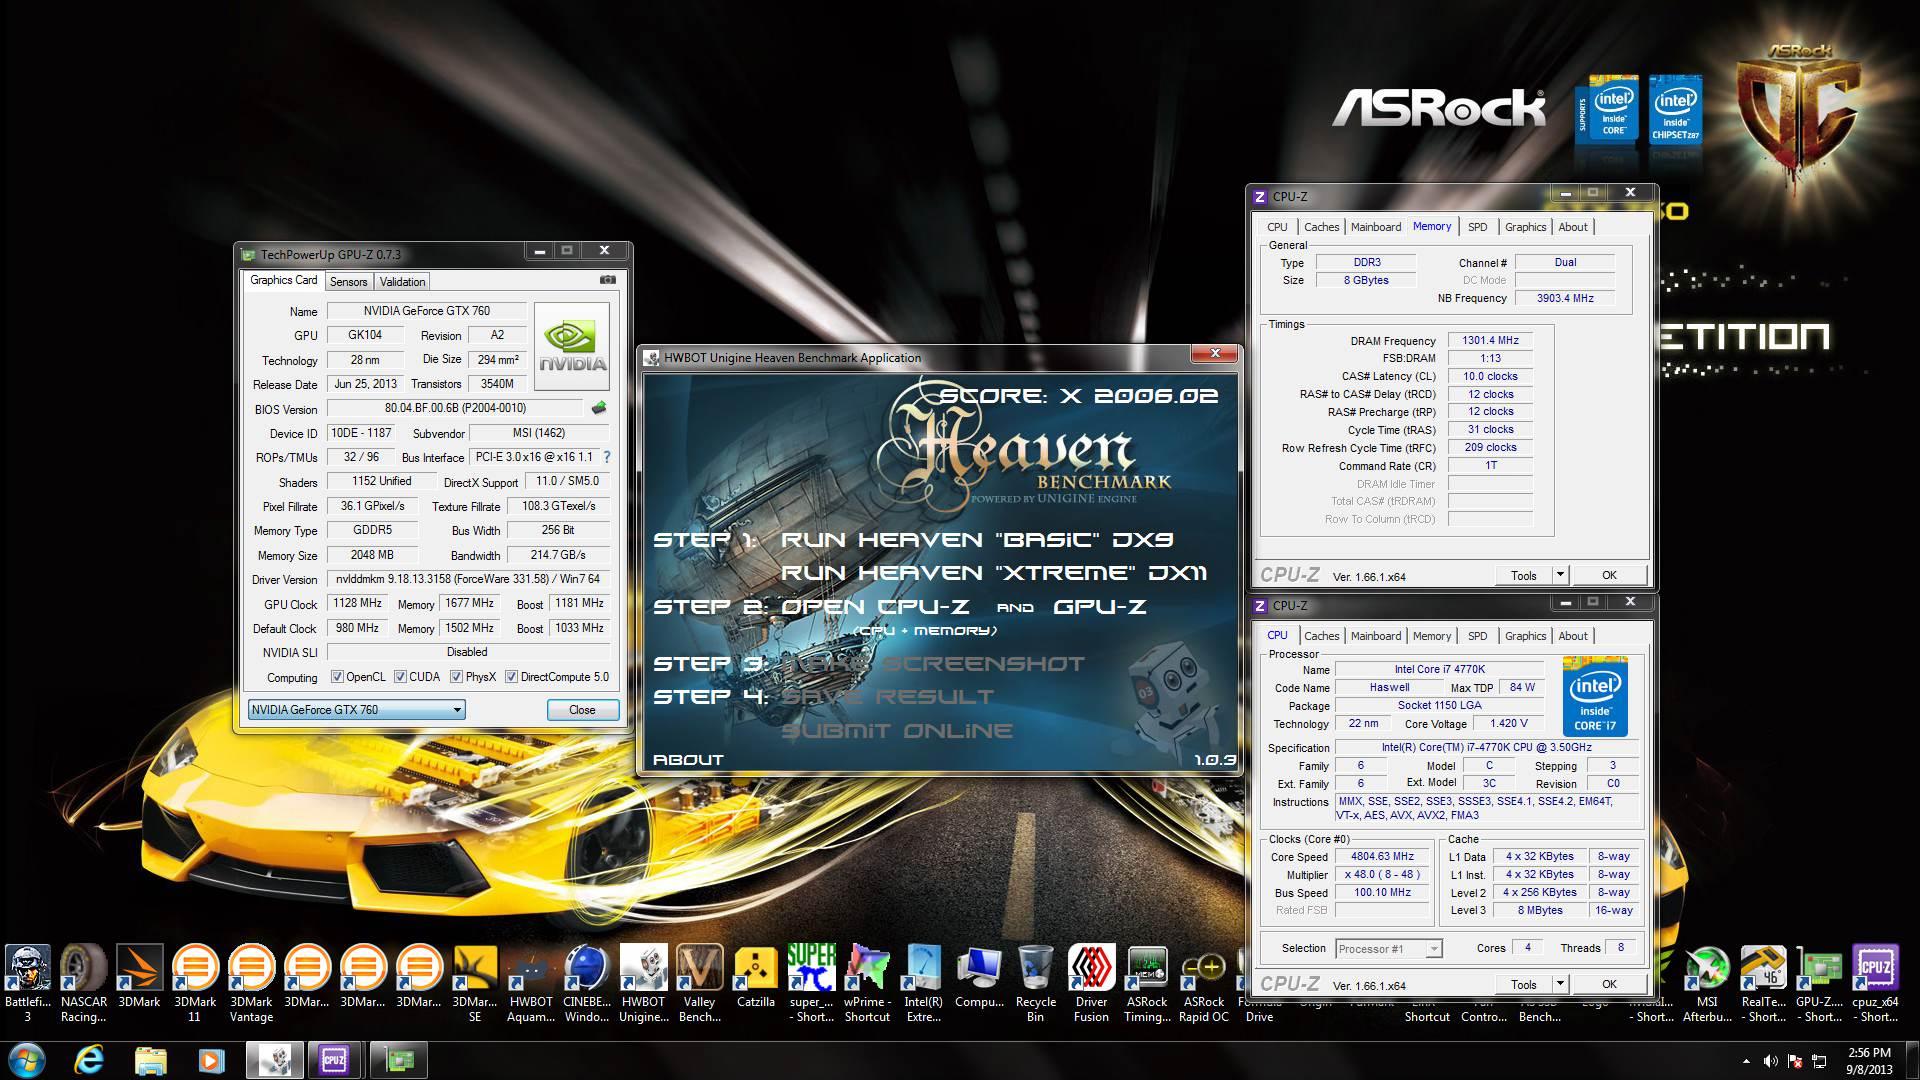Click Run Heaven "Basic" DX9
Image resolution: width=1920 pixels, height=1080 pixels.
976,540
